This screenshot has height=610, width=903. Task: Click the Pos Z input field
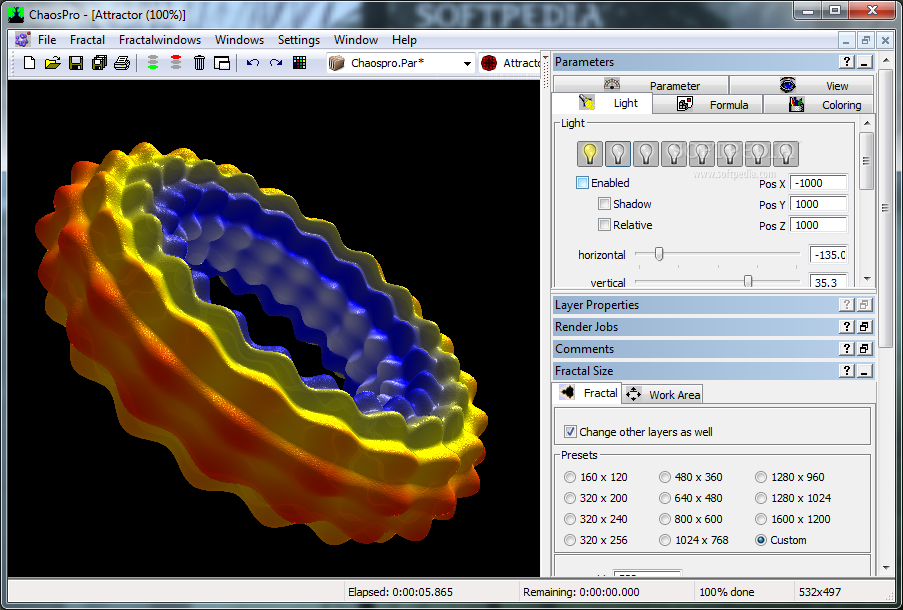pos(818,225)
